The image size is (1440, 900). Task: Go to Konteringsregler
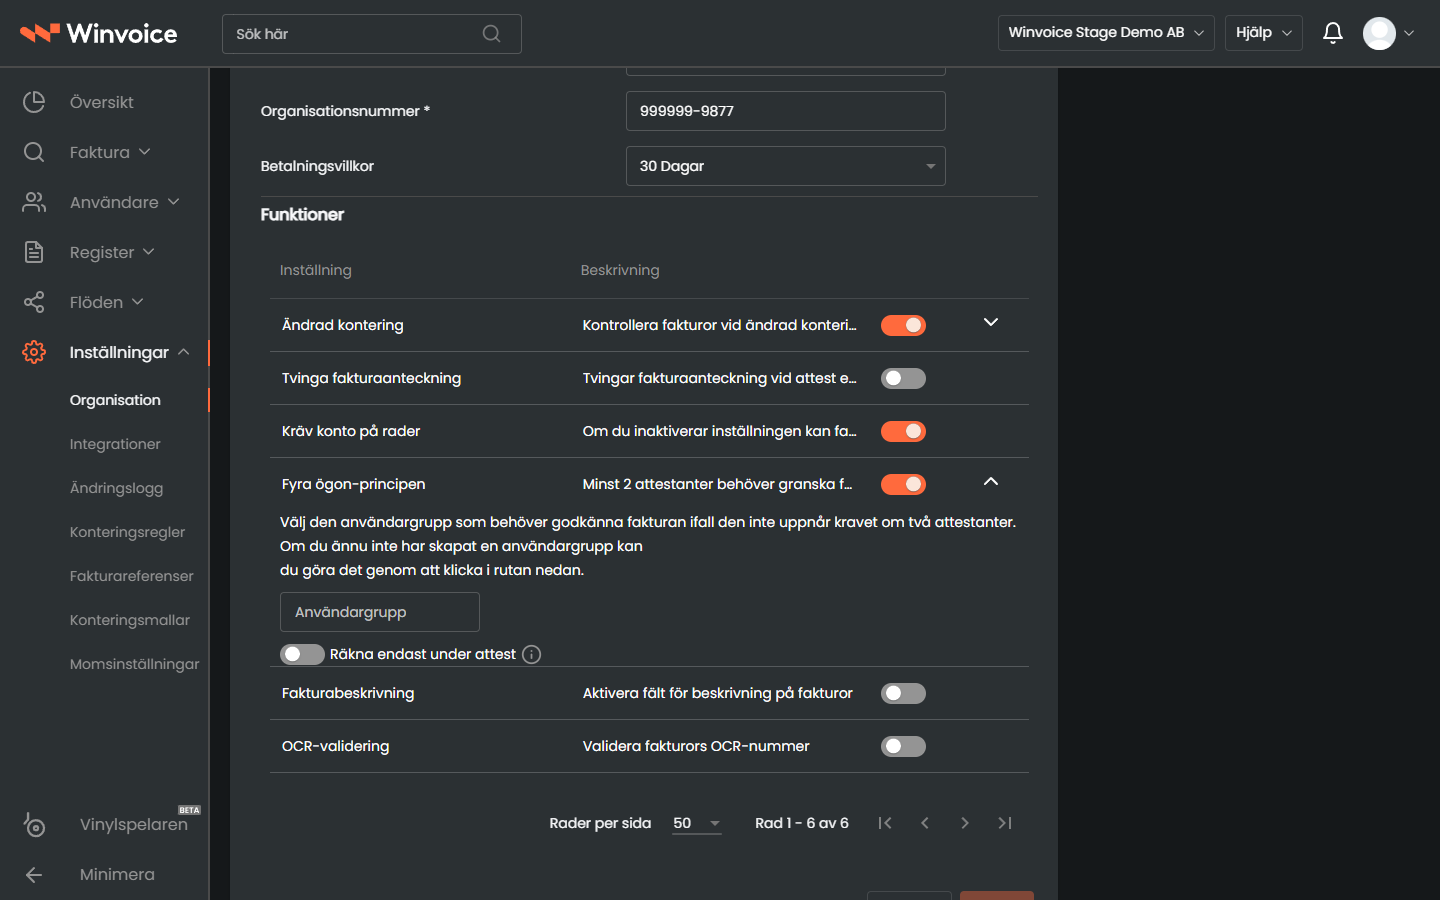(x=127, y=532)
